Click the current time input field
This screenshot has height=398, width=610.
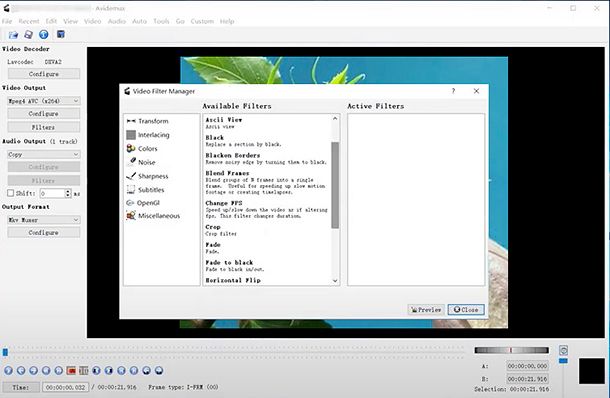65,387
